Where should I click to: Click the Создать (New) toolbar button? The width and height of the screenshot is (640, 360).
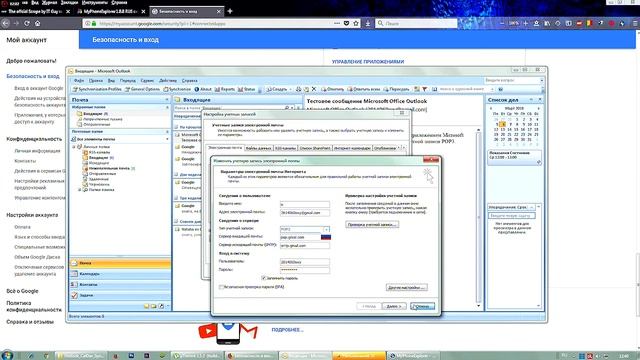pos(277,89)
